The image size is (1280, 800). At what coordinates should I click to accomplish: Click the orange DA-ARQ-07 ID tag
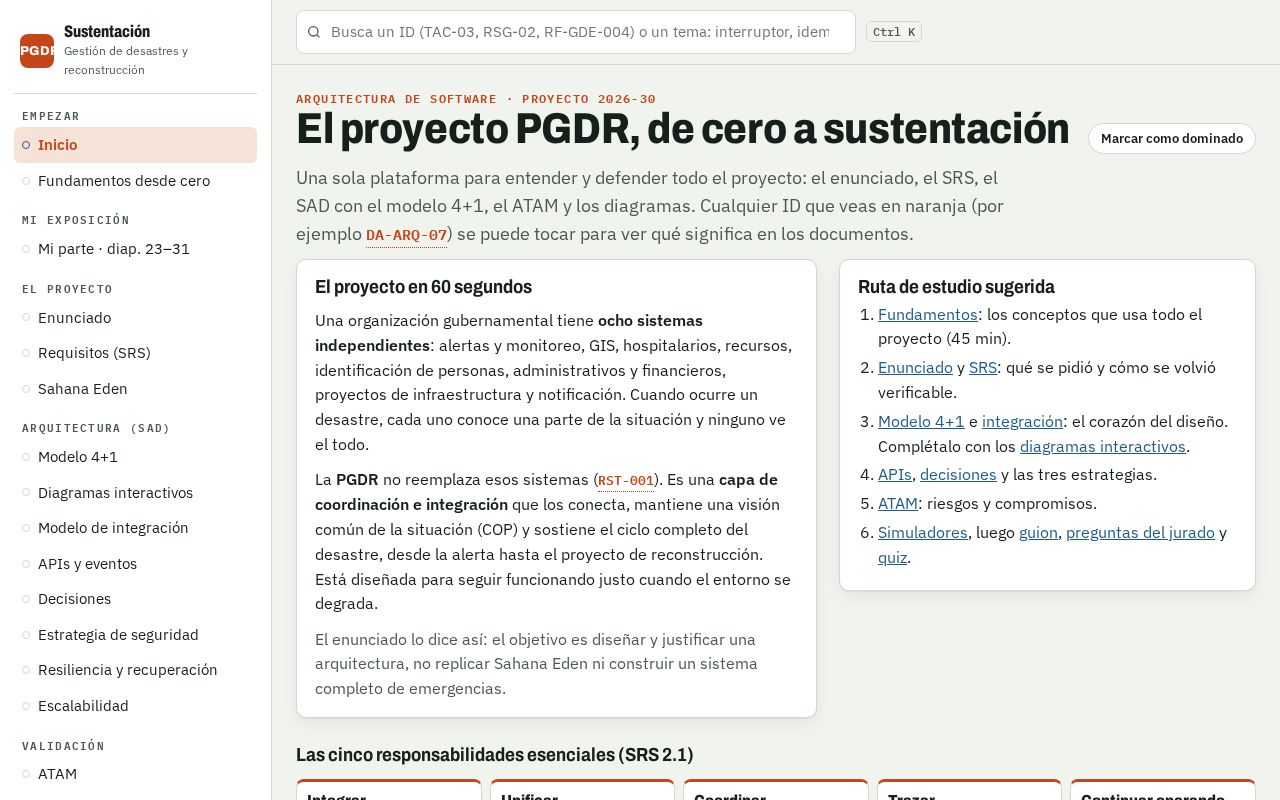point(406,235)
